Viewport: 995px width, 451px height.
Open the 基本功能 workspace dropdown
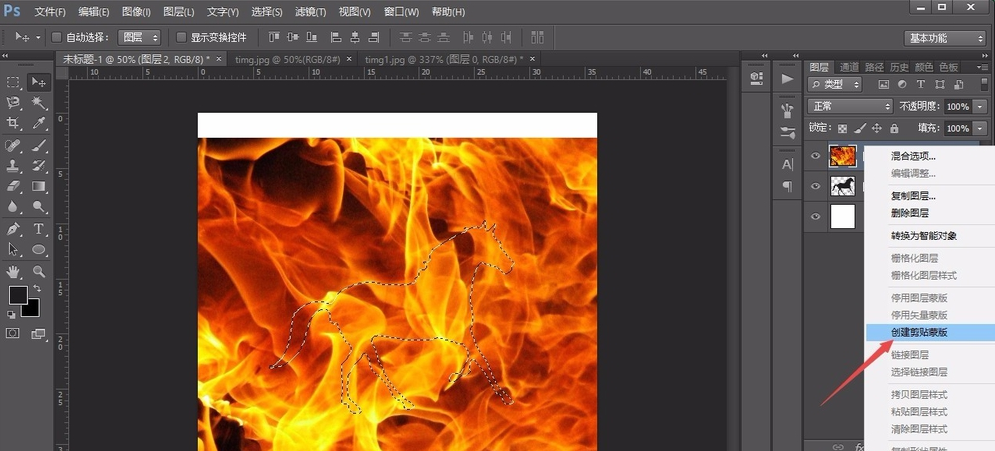(945, 38)
